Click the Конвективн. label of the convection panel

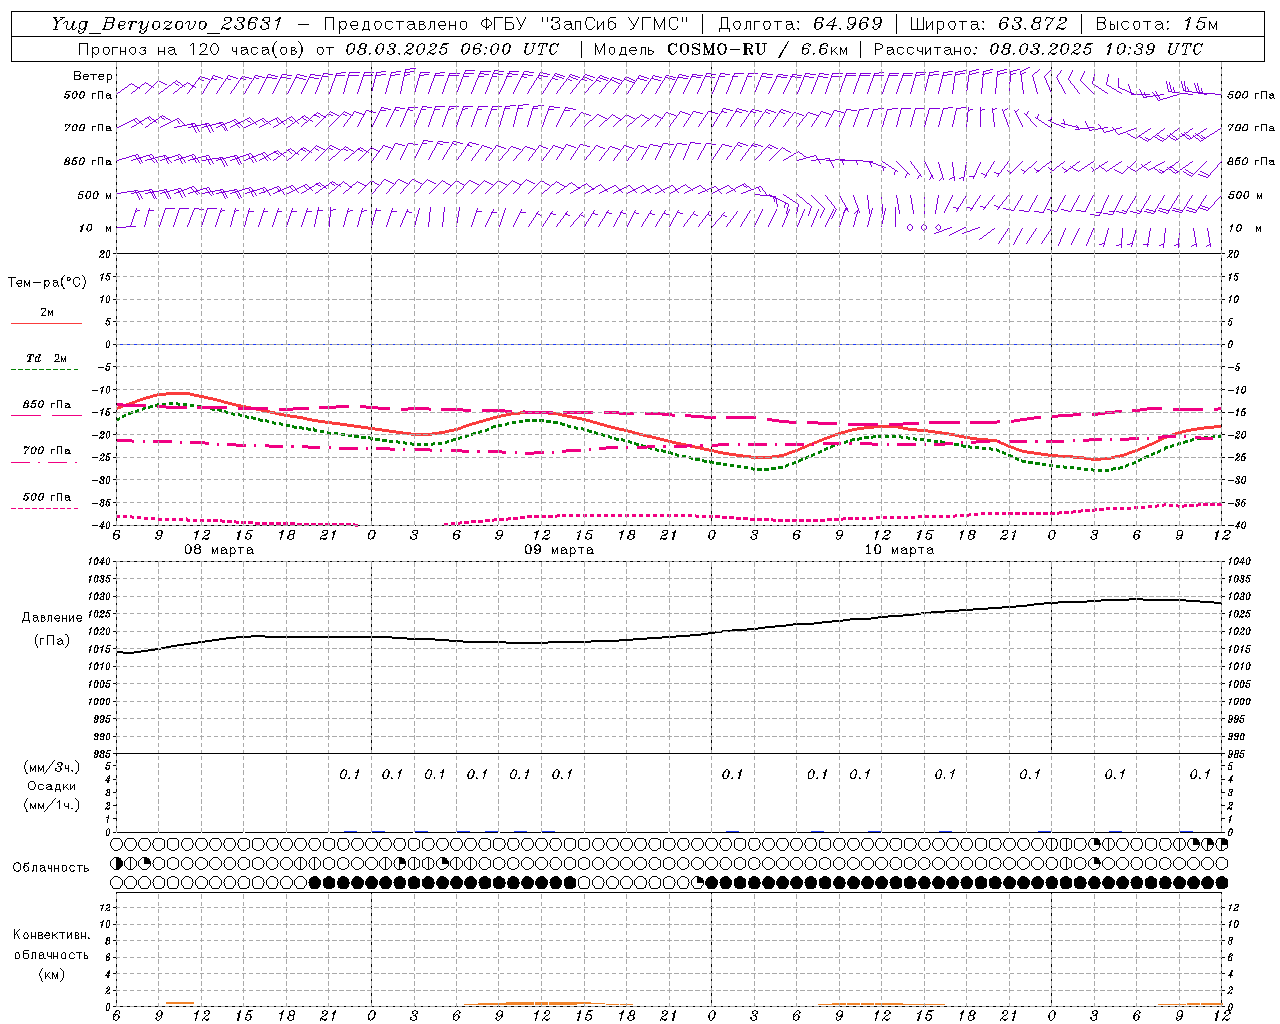tap(51, 935)
